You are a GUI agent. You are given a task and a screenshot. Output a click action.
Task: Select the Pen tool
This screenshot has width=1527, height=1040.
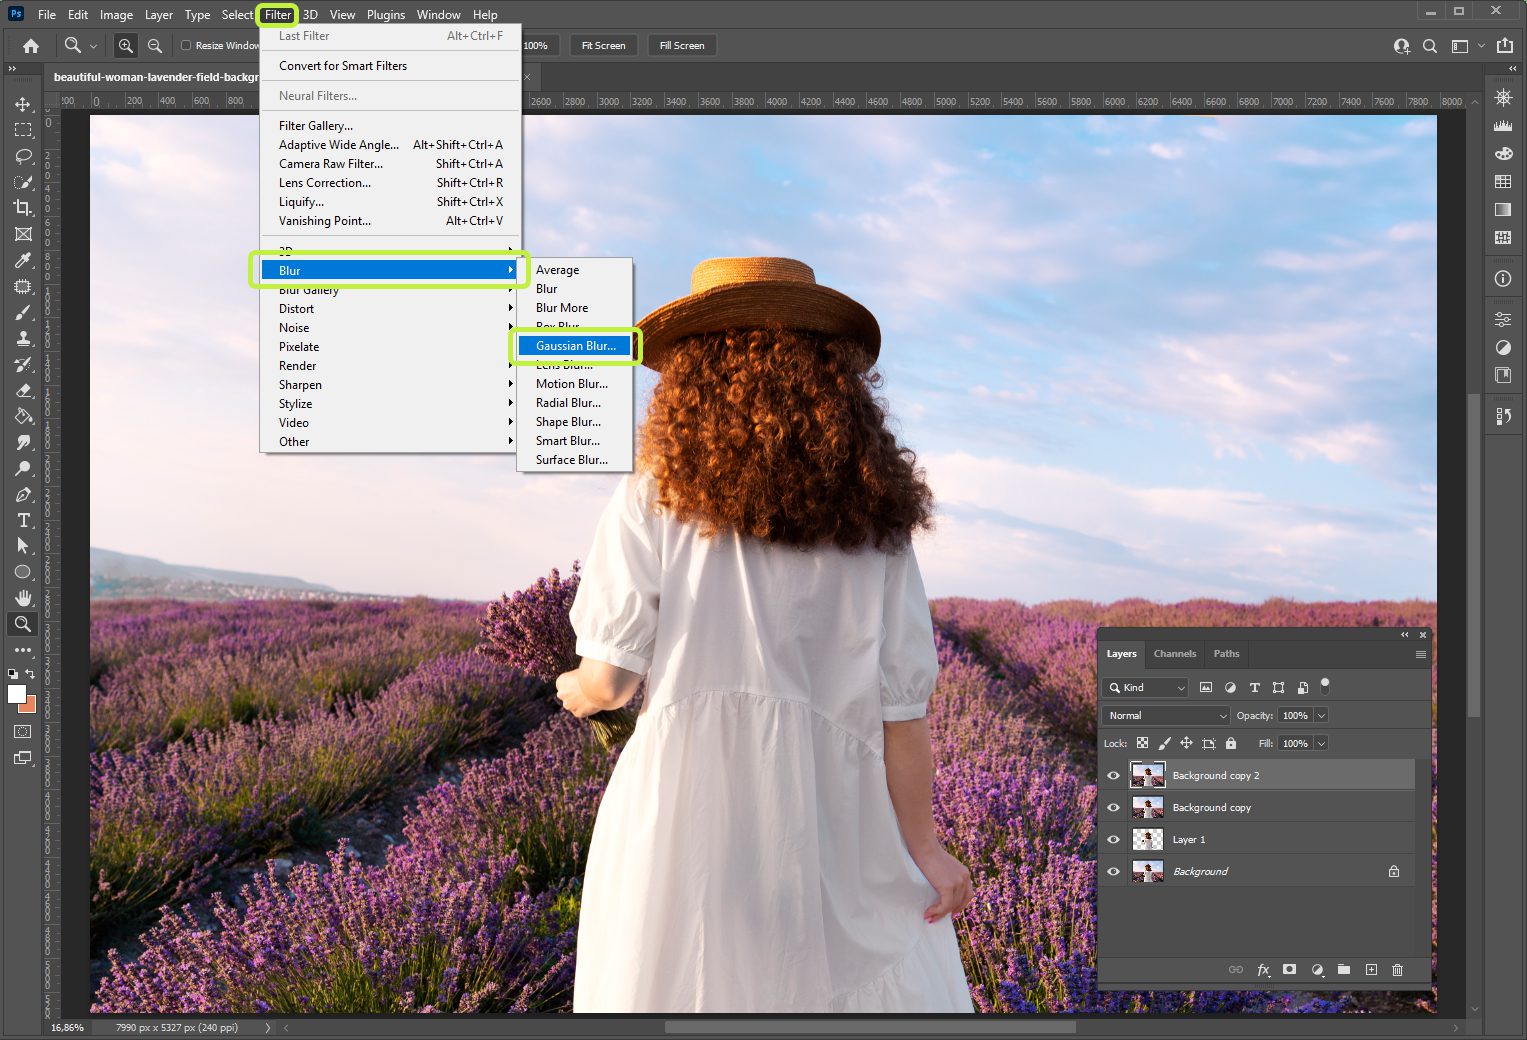click(x=23, y=494)
